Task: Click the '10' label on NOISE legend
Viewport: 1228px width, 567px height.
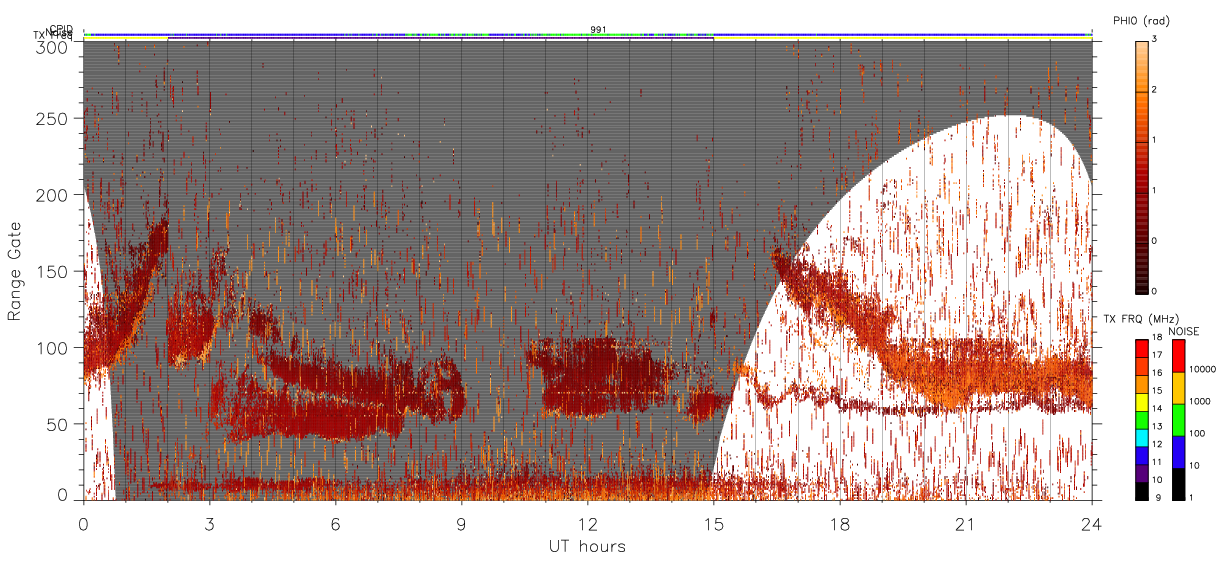Action: (1193, 465)
